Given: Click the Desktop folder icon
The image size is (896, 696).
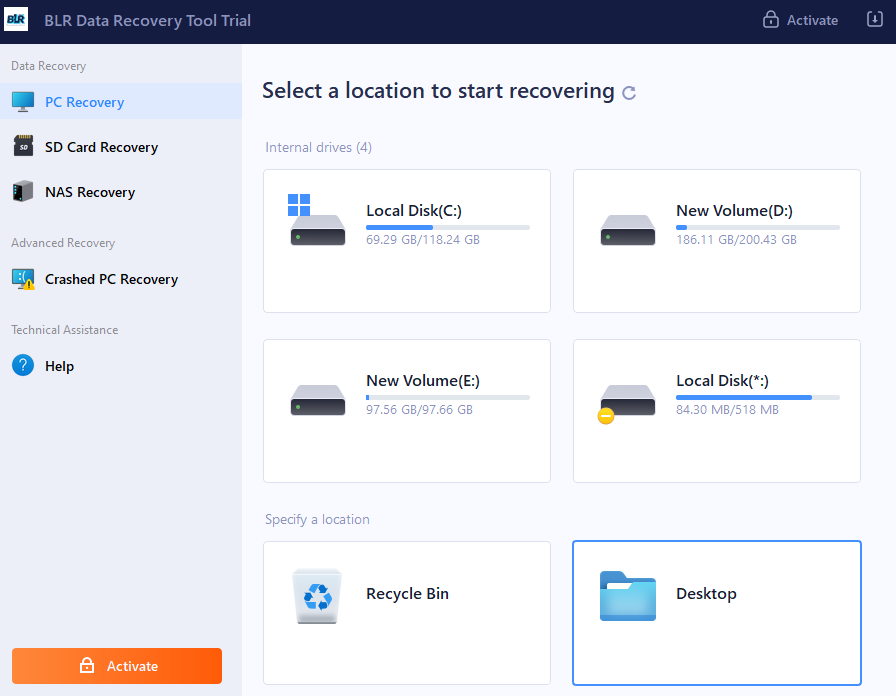Looking at the screenshot, I should tap(627, 595).
